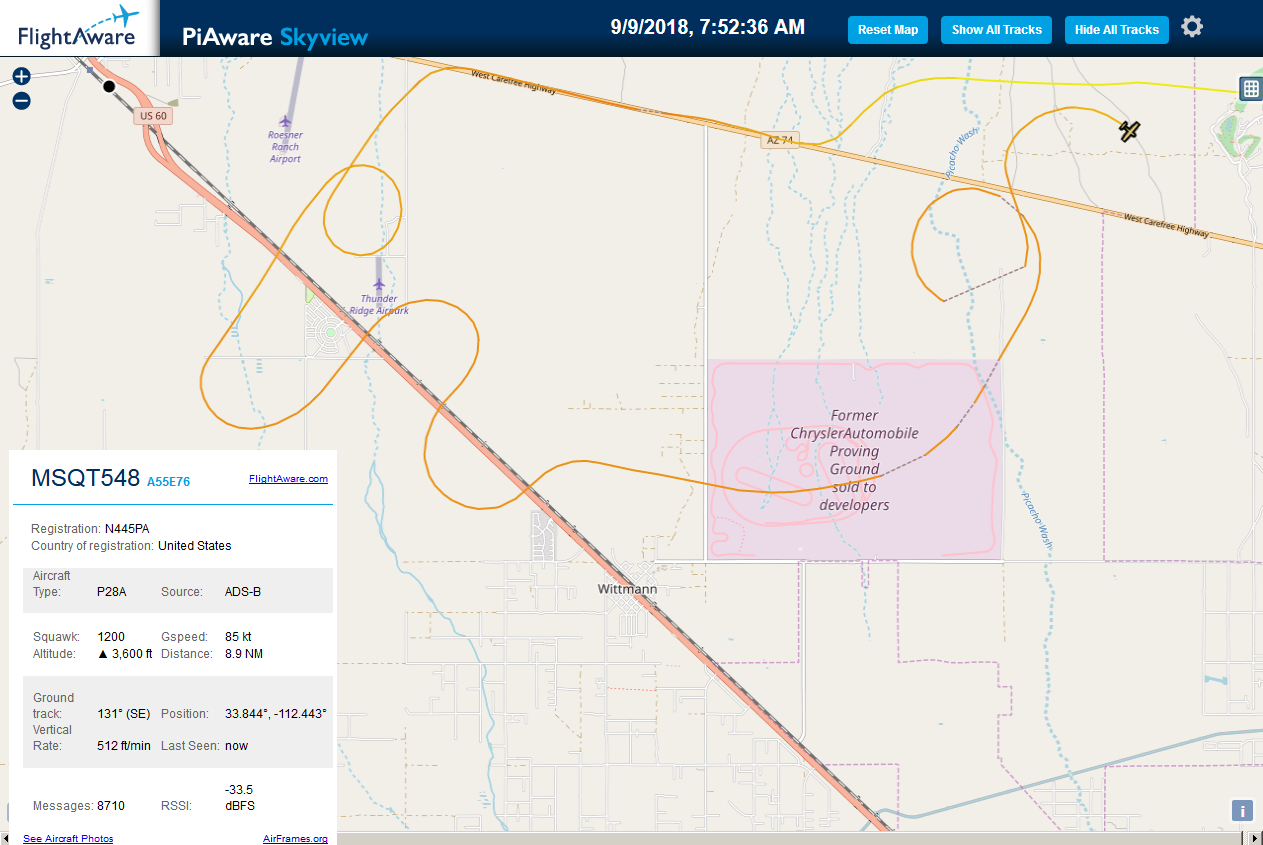This screenshot has height=845, width=1263.
Task: Click the Former Chrysler Proving Ground label
Action: click(x=854, y=460)
